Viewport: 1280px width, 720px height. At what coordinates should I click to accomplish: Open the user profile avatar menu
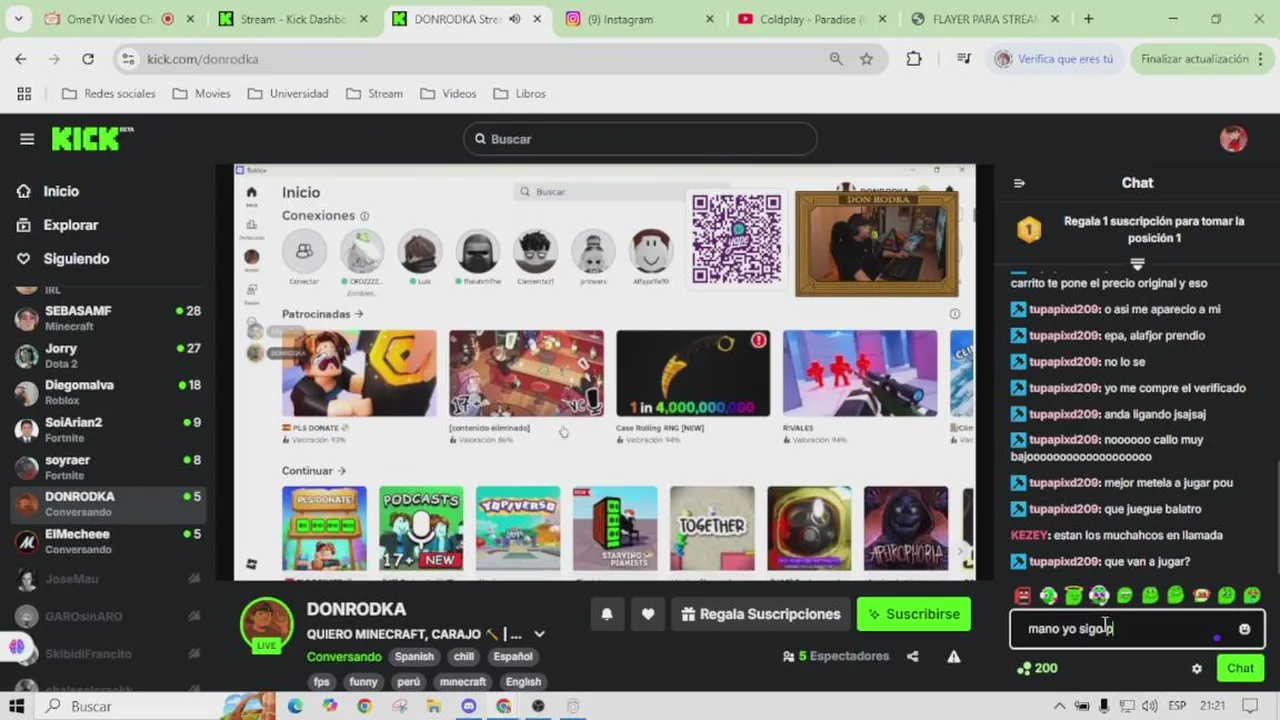click(x=1233, y=139)
